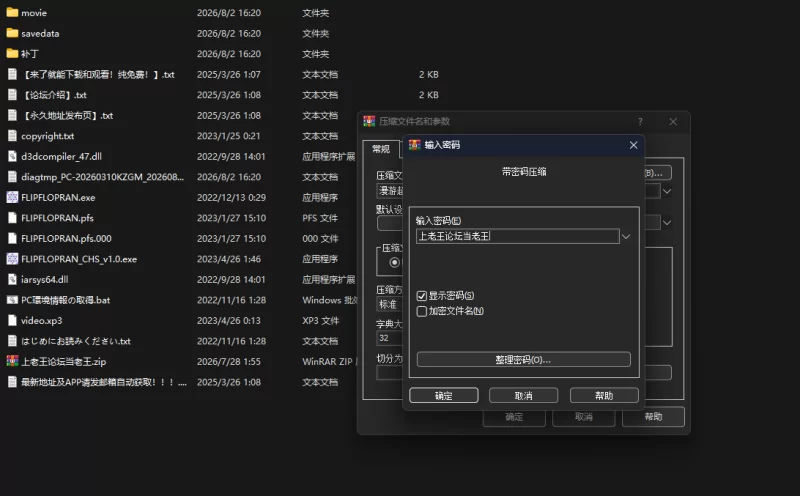The width and height of the screenshot is (800, 496).
Task: Click date 2022/12/13 0:29
Action: 231,197
